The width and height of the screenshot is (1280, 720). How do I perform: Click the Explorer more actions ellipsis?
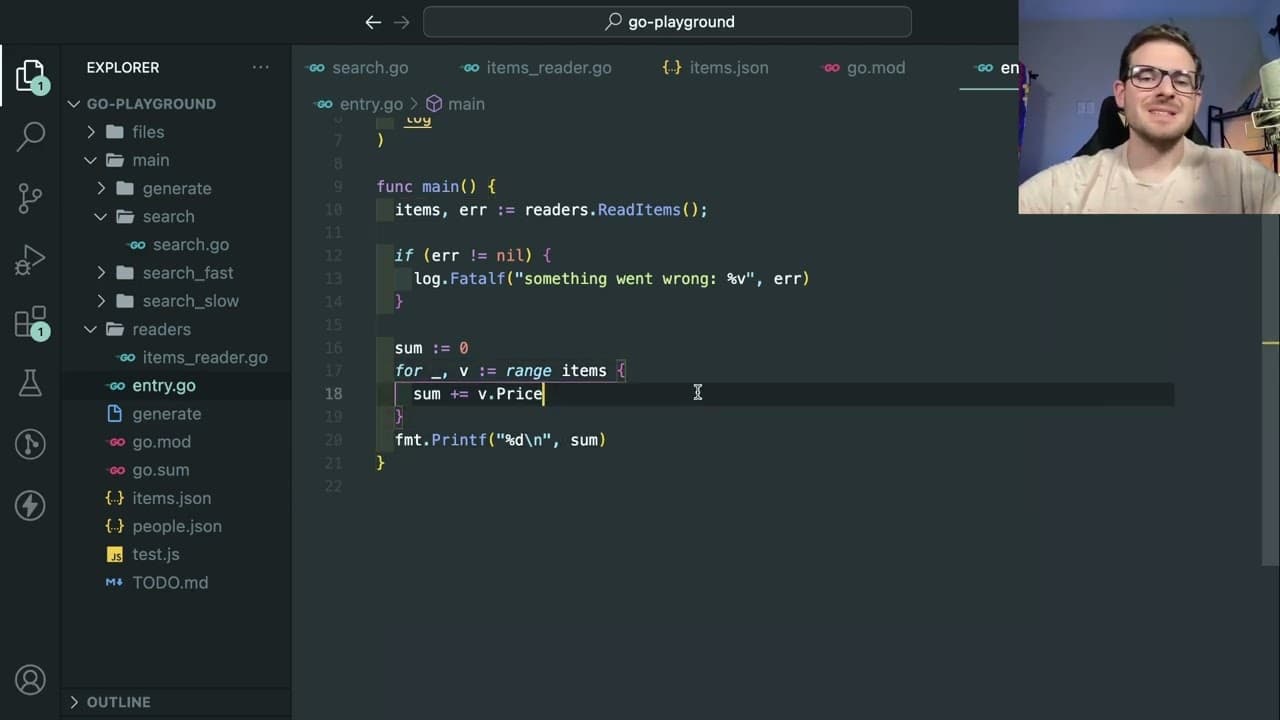click(260, 67)
